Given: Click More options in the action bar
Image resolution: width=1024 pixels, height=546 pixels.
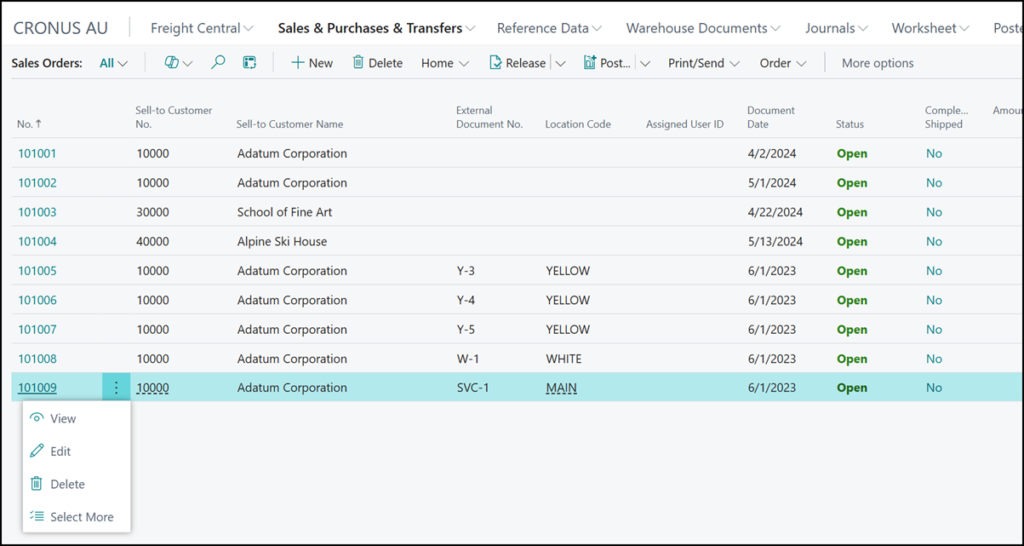Looking at the screenshot, I should click(x=877, y=63).
